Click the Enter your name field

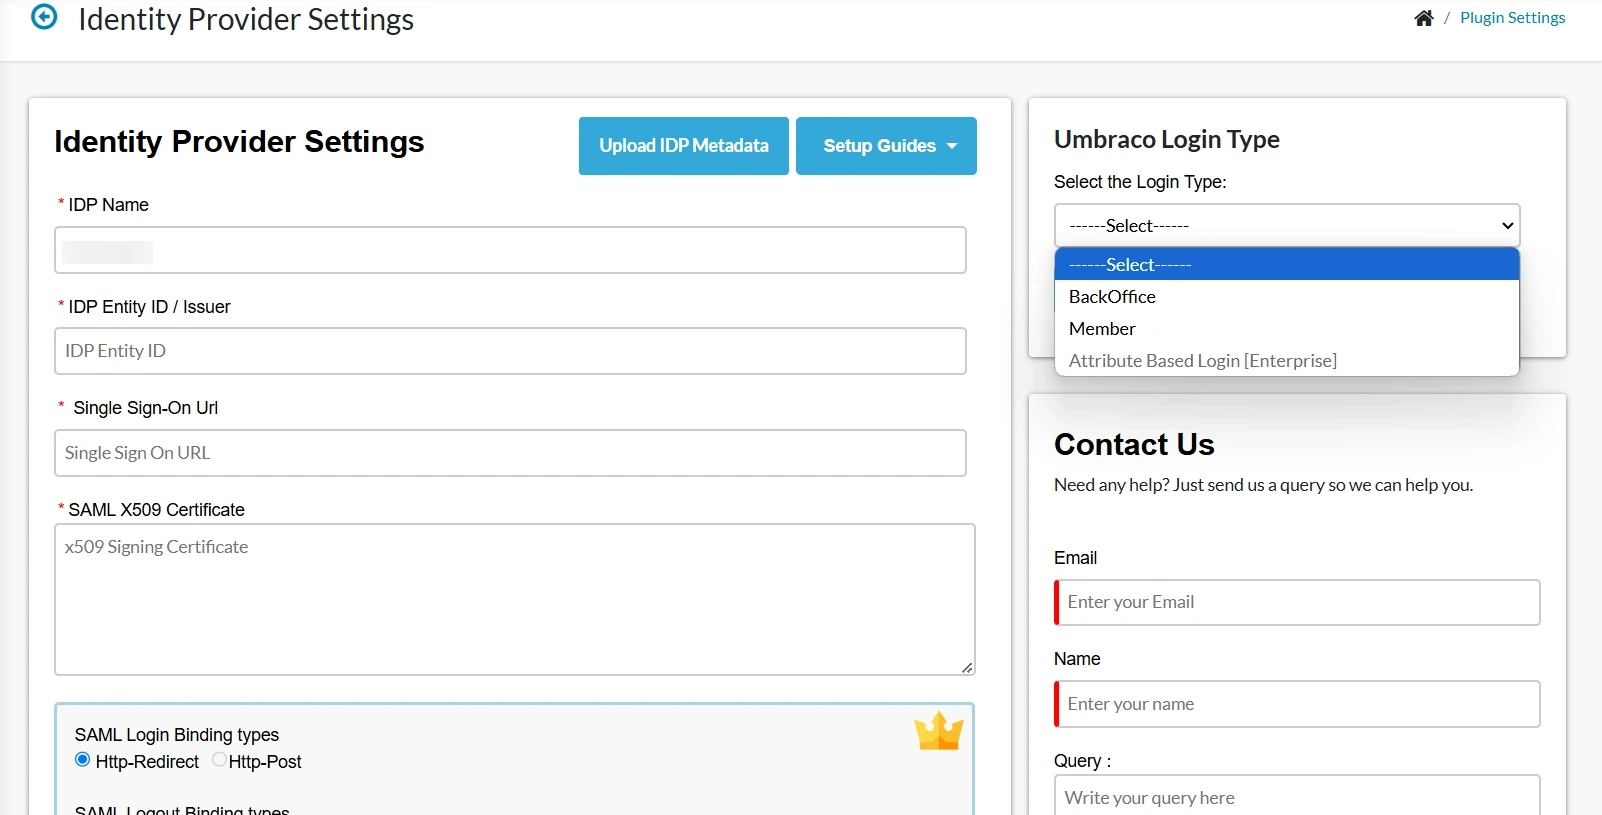[x=1297, y=704]
